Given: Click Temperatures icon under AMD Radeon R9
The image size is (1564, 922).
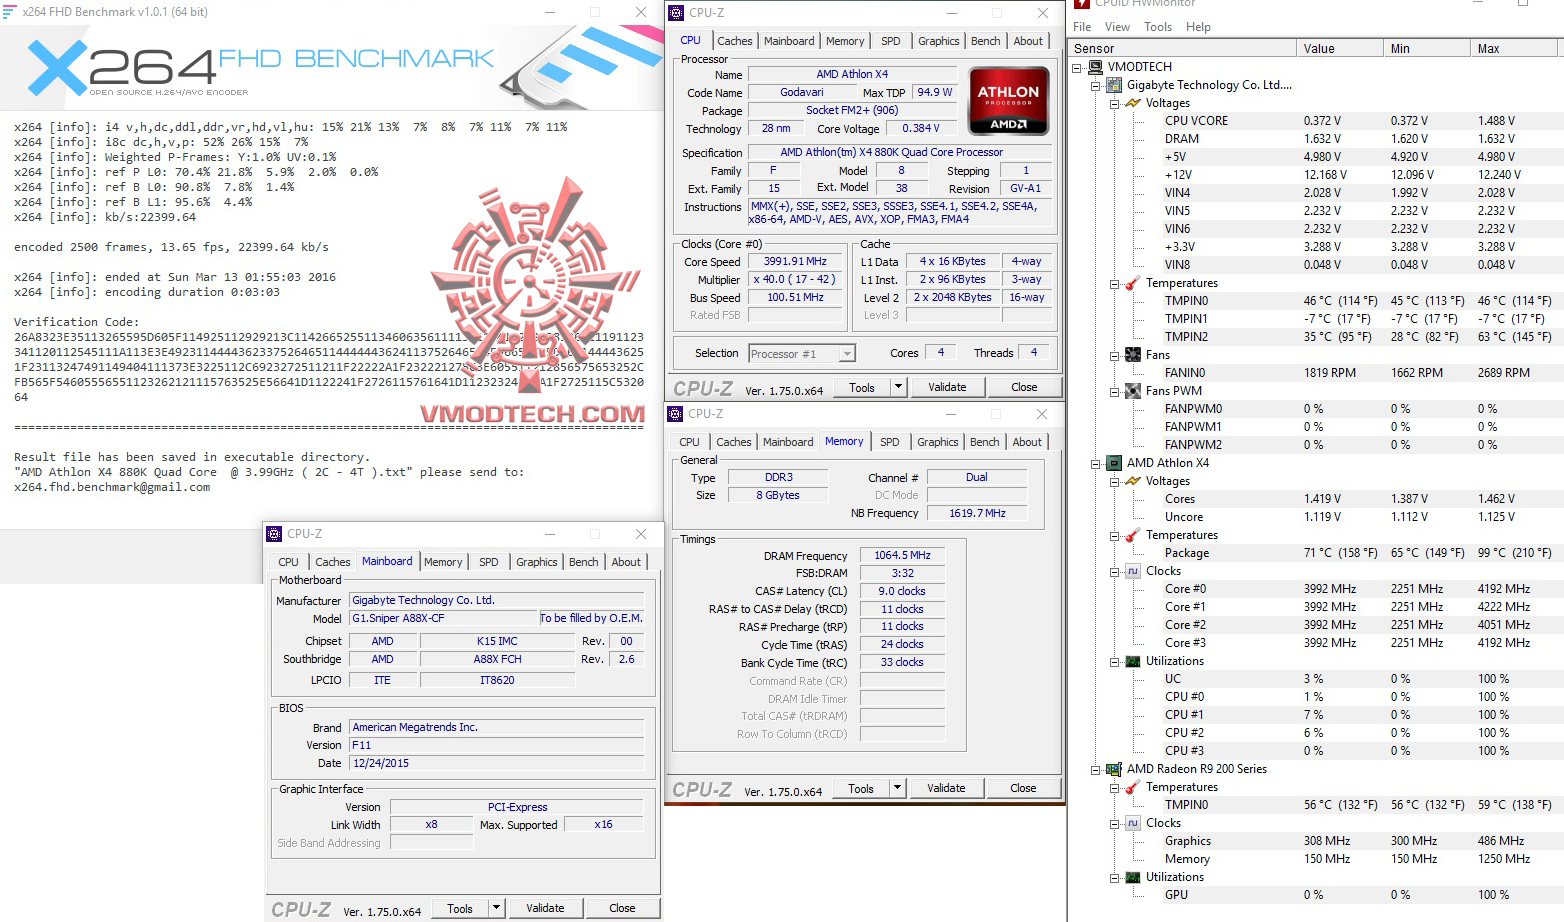Looking at the screenshot, I should pos(1133,787).
